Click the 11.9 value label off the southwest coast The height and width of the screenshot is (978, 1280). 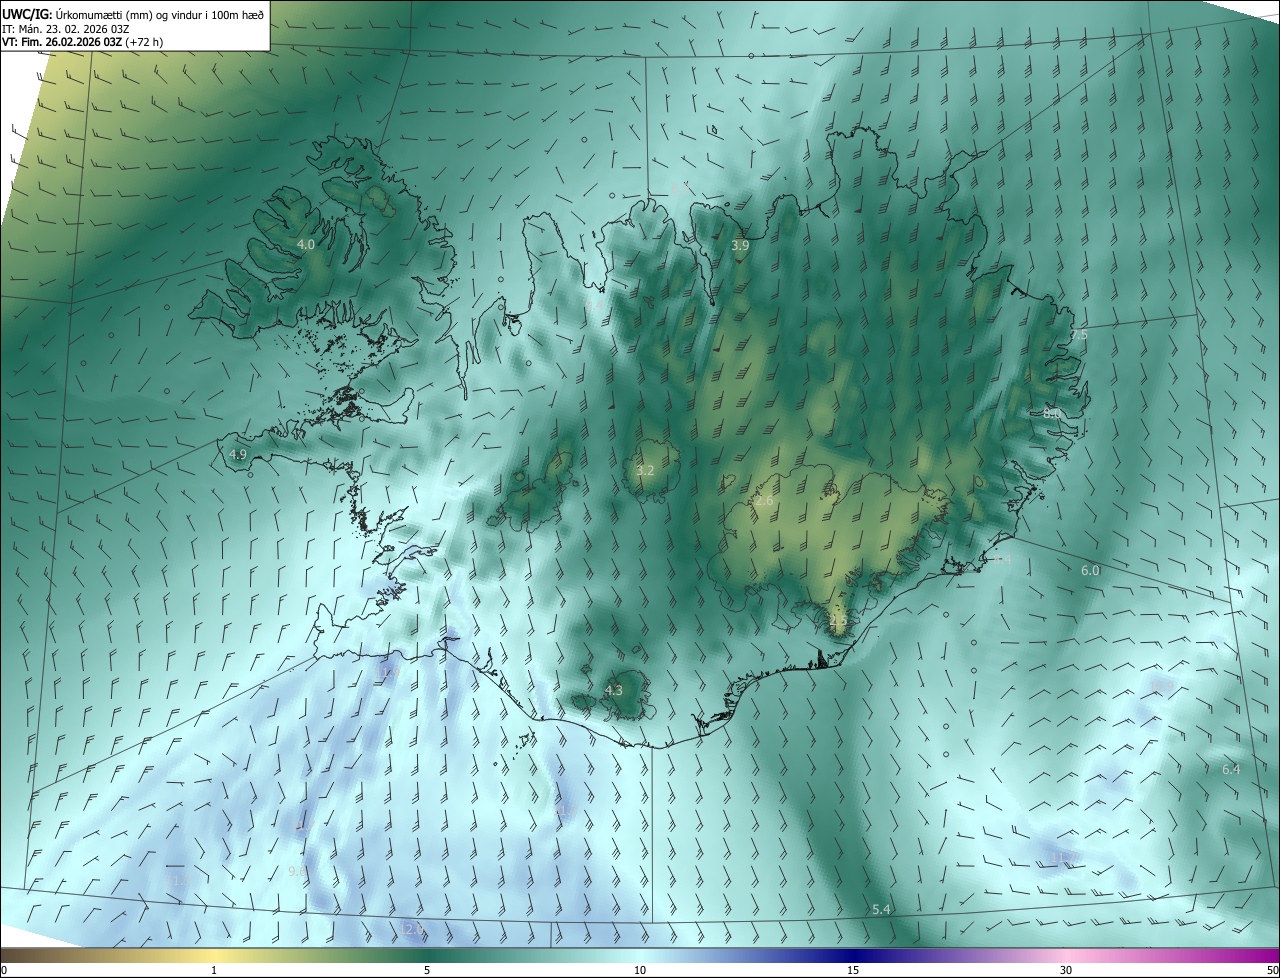point(390,675)
